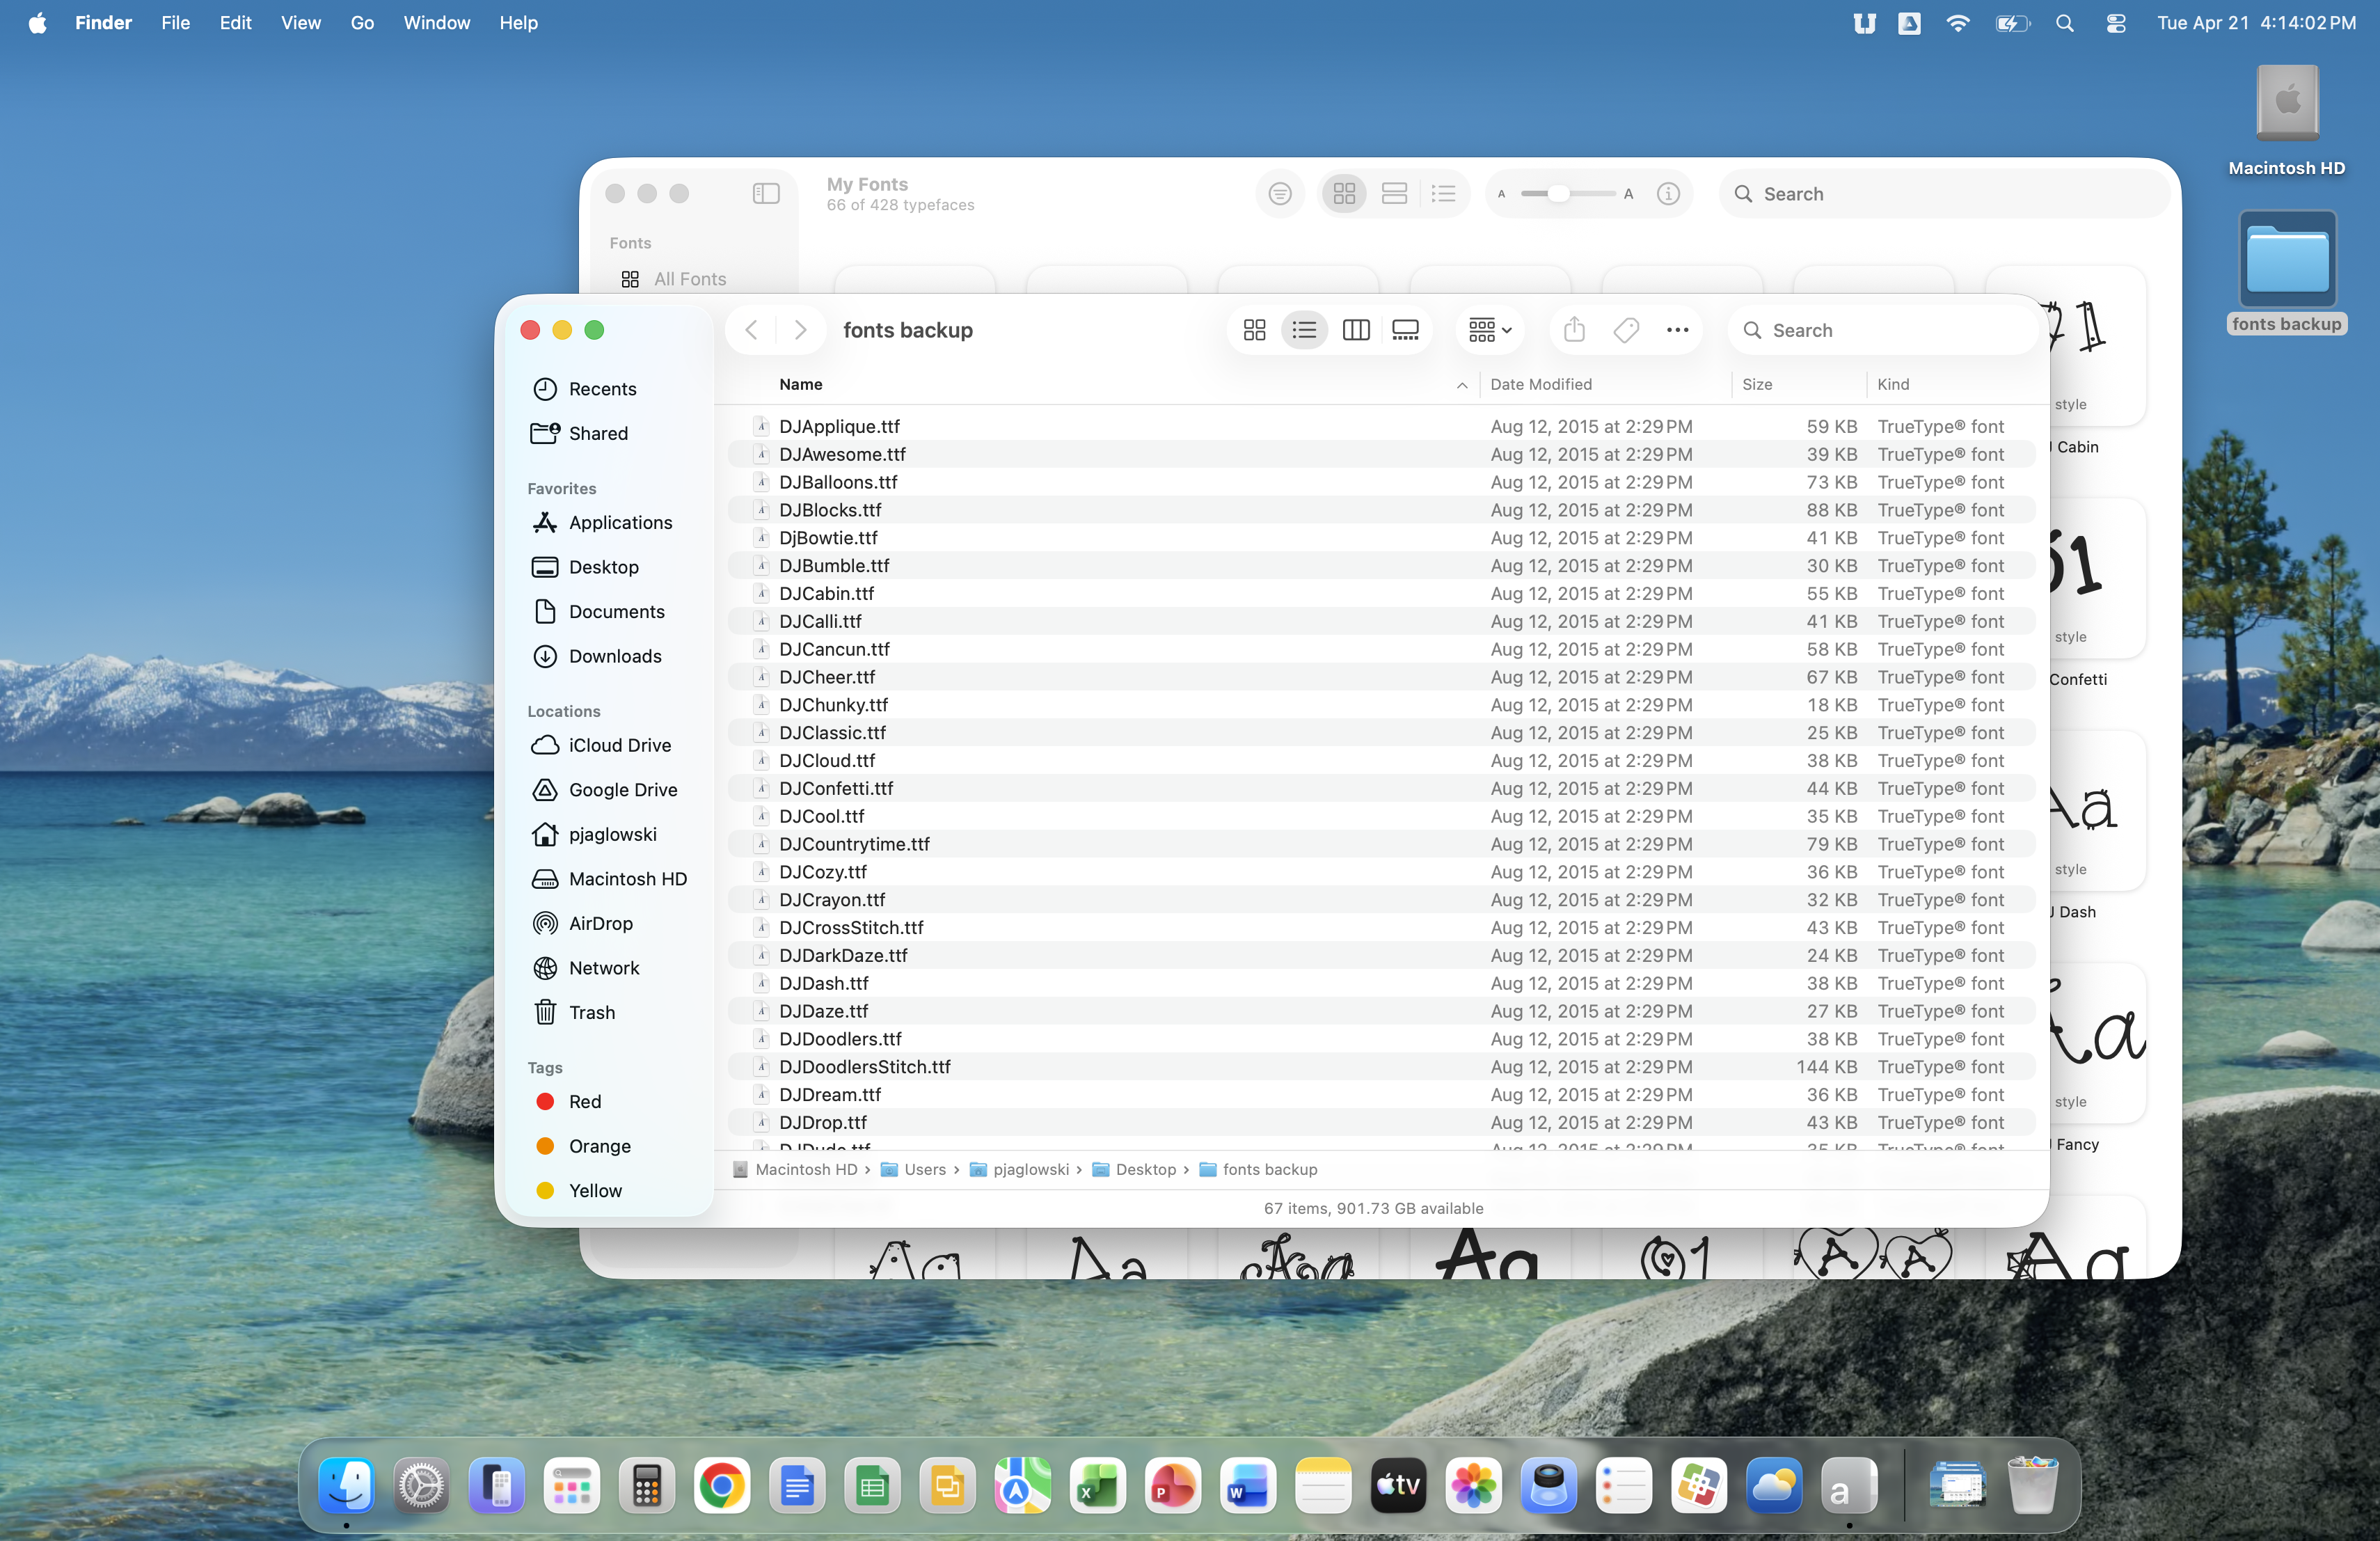Open Downloads from Favorites sidebar
The width and height of the screenshot is (2380, 1541).
click(x=614, y=656)
